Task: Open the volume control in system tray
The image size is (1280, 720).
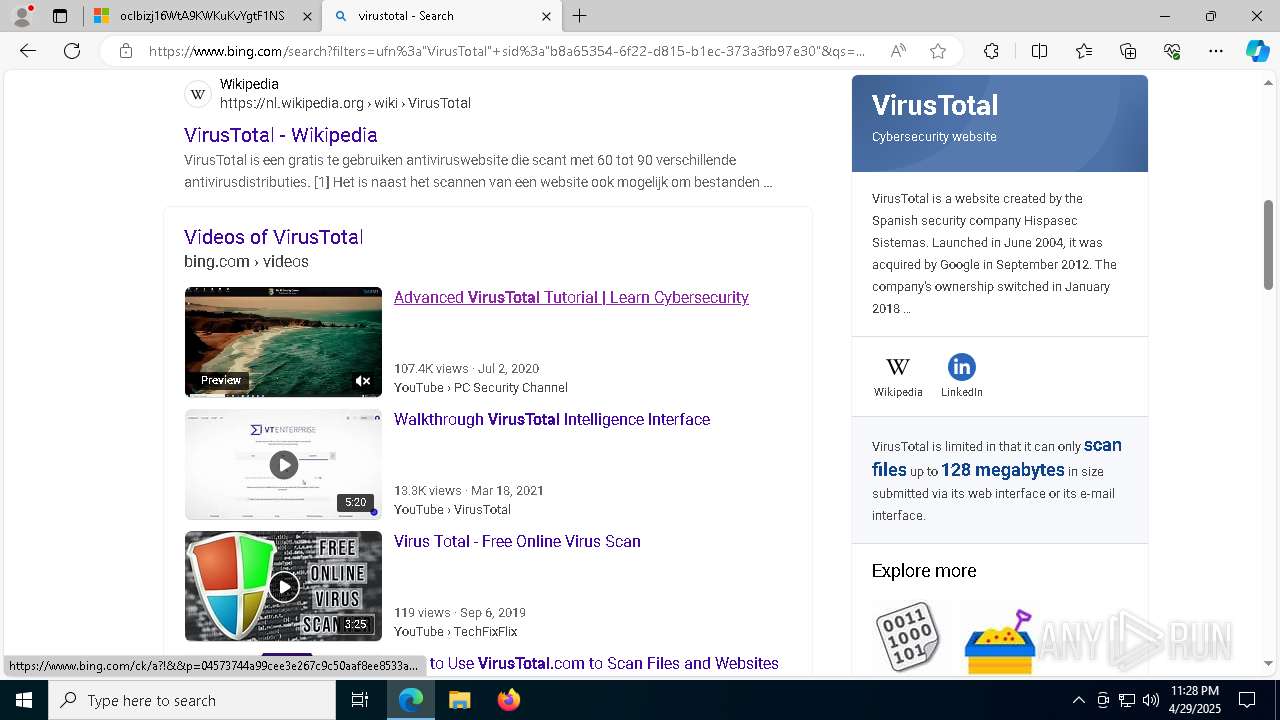Action: (1150, 700)
